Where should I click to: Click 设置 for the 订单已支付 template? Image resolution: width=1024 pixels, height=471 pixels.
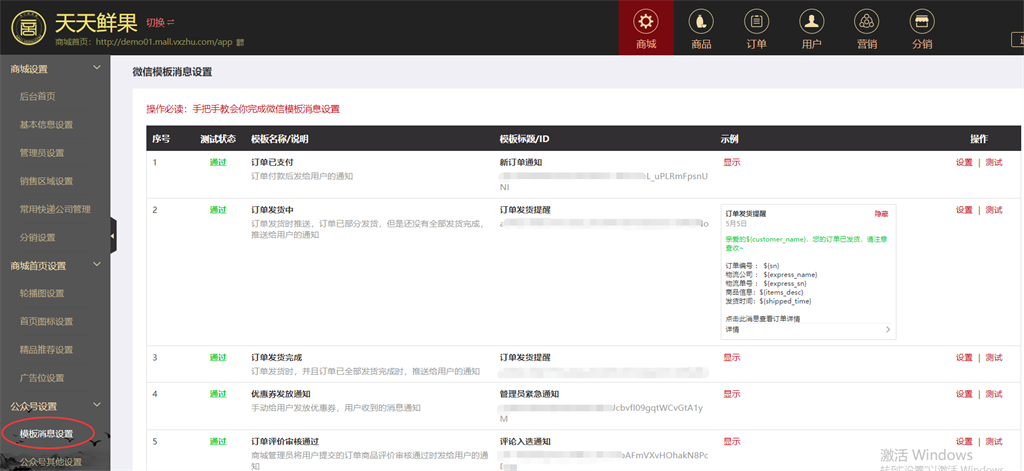click(963, 162)
